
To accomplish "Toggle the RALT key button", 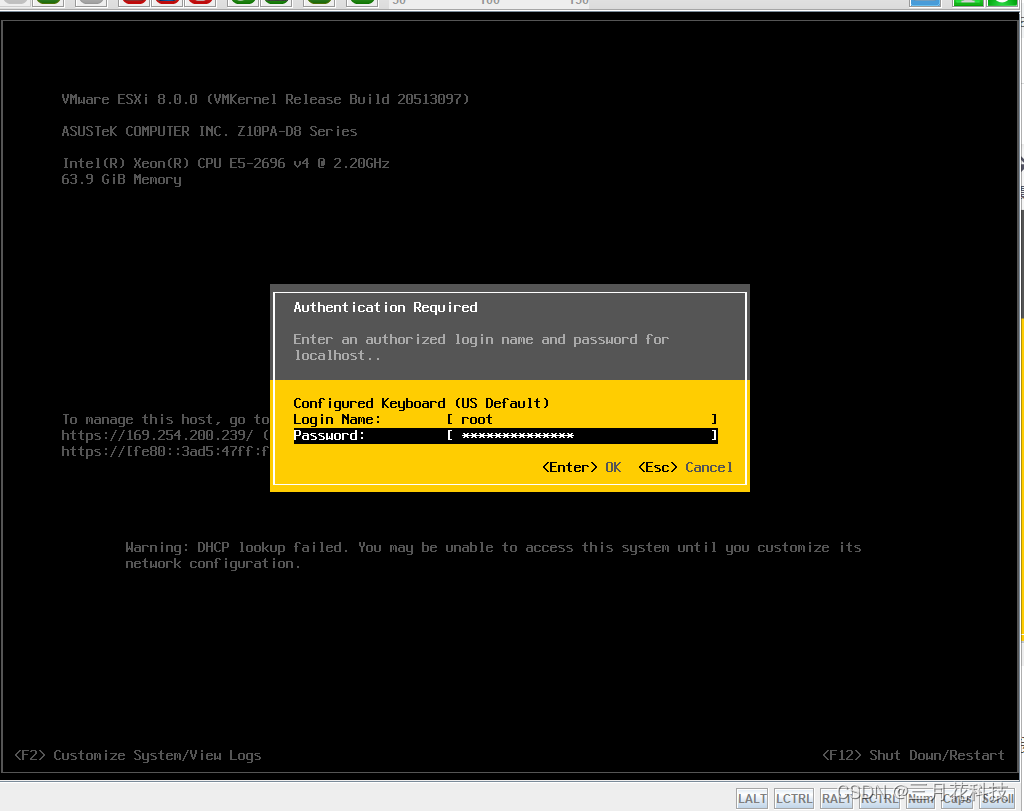I will coord(835,799).
